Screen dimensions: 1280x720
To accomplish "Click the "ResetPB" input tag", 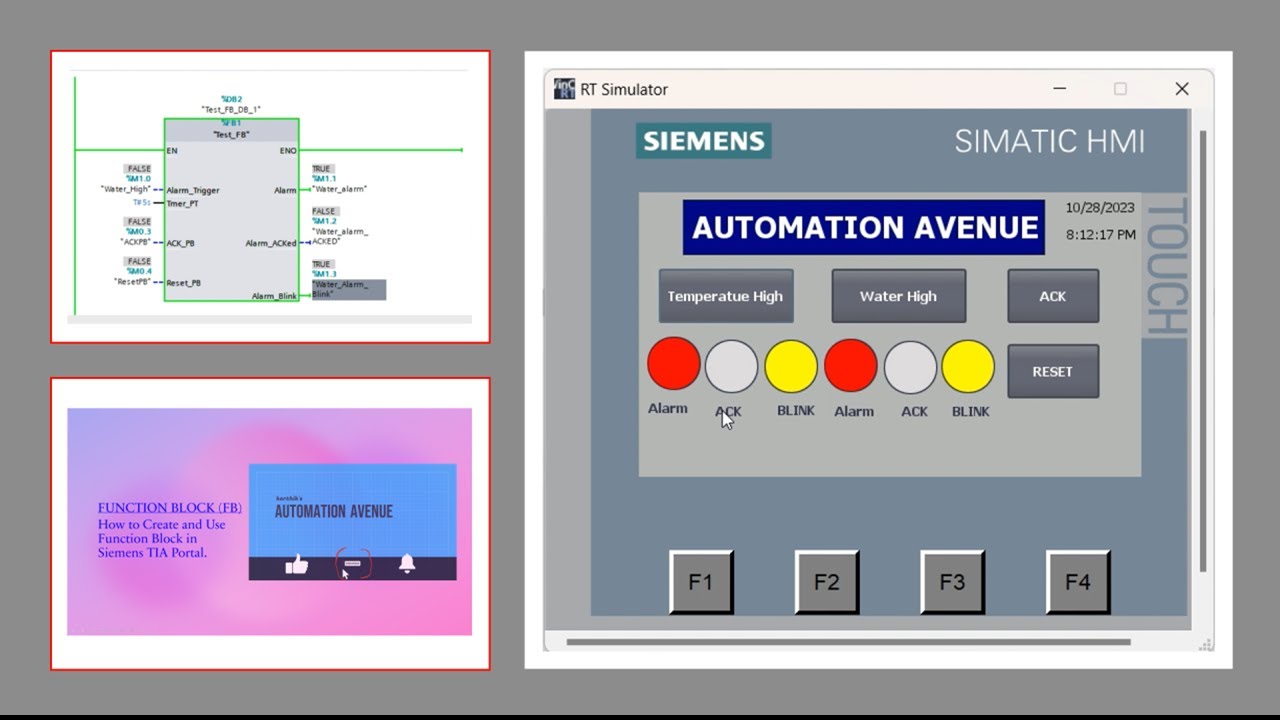I will pyautogui.click(x=133, y=282).
